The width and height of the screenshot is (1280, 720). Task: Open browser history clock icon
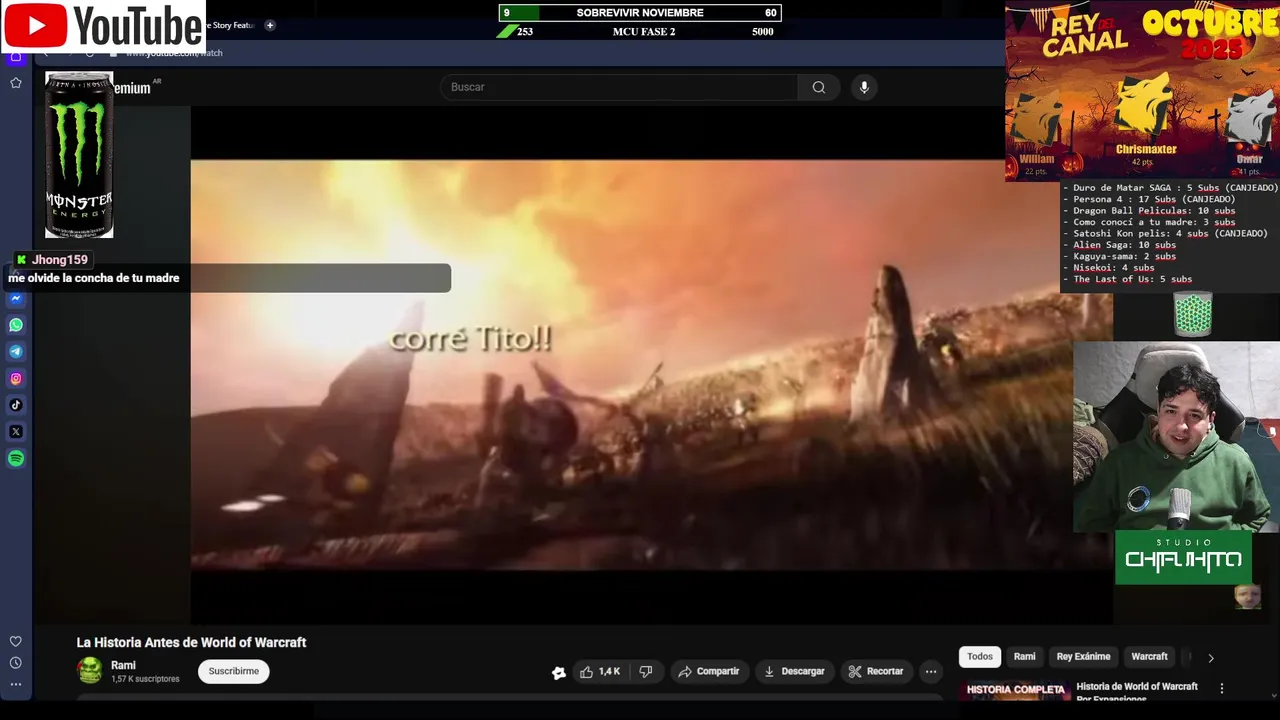pos(16,663)
